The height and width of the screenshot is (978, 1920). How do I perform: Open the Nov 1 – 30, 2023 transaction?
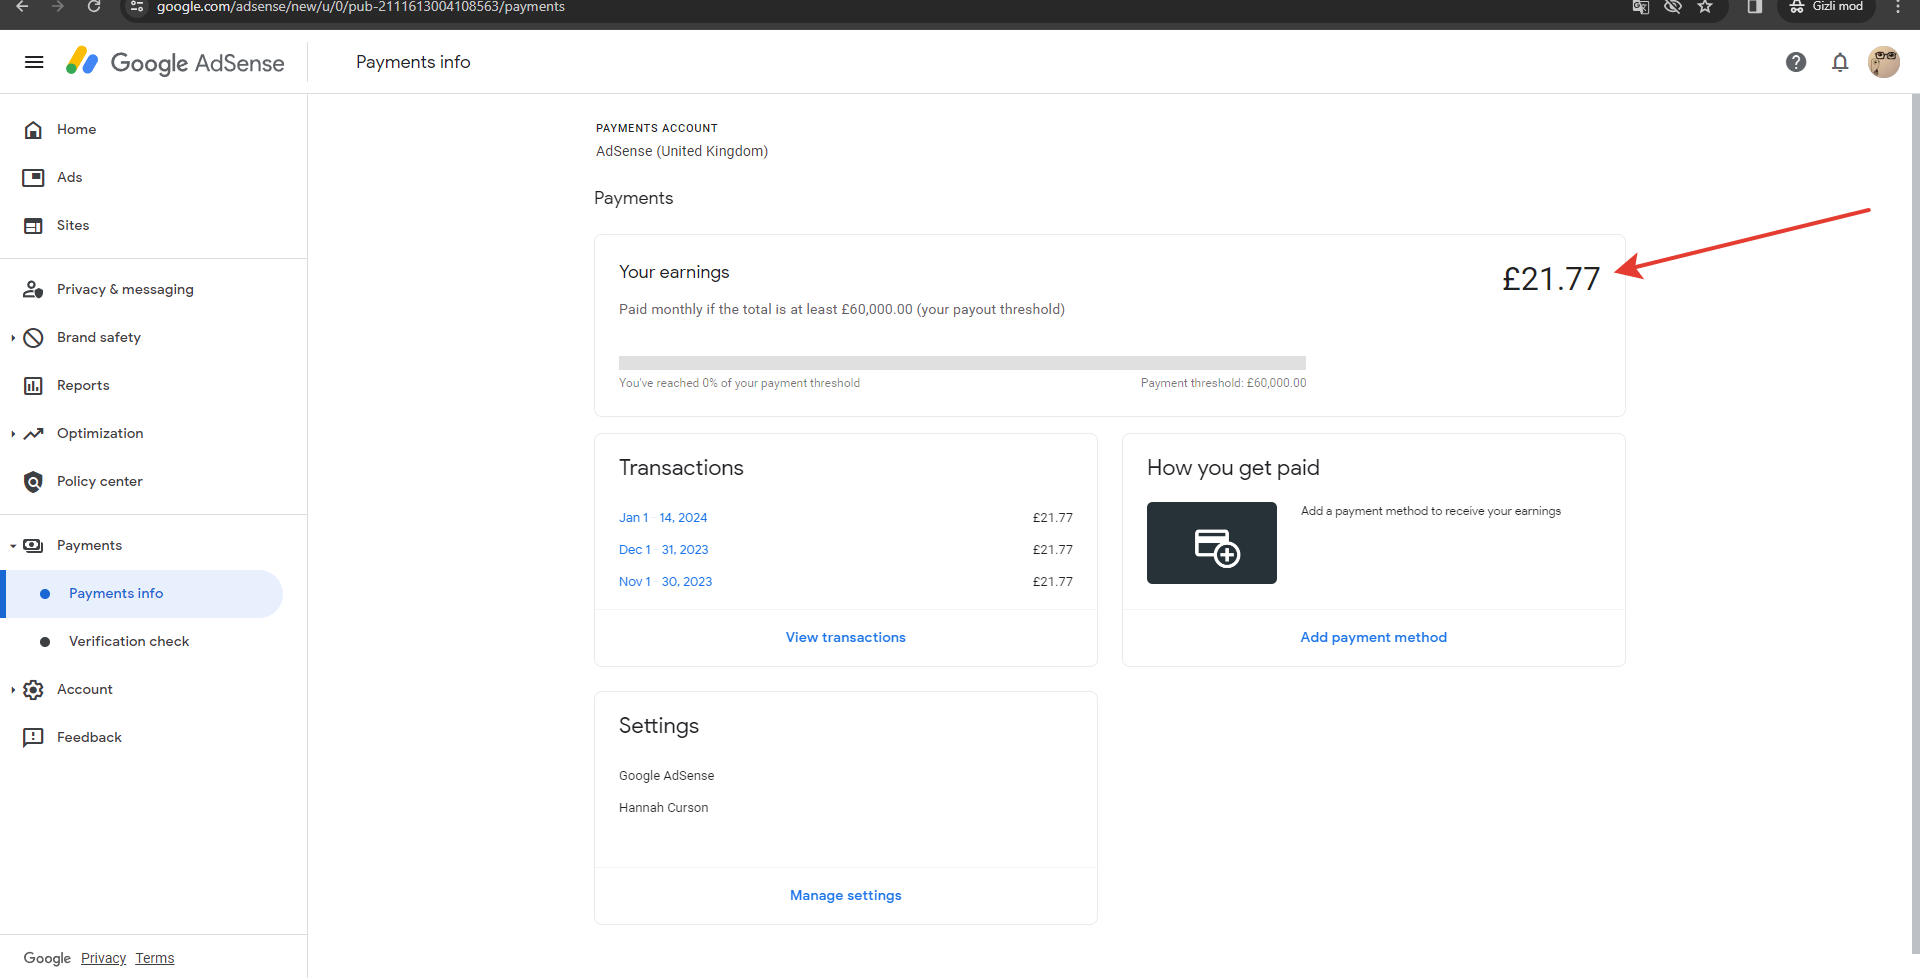click(666, 582)
